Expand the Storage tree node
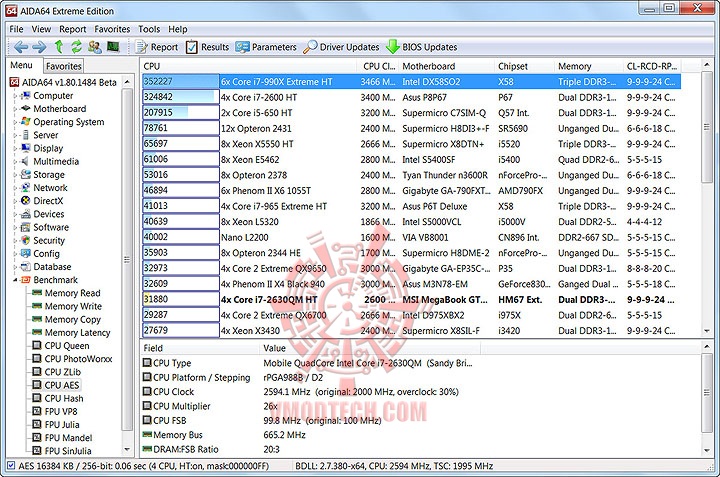This screenshot has height=477, width=720. click(x=15, y=175)
